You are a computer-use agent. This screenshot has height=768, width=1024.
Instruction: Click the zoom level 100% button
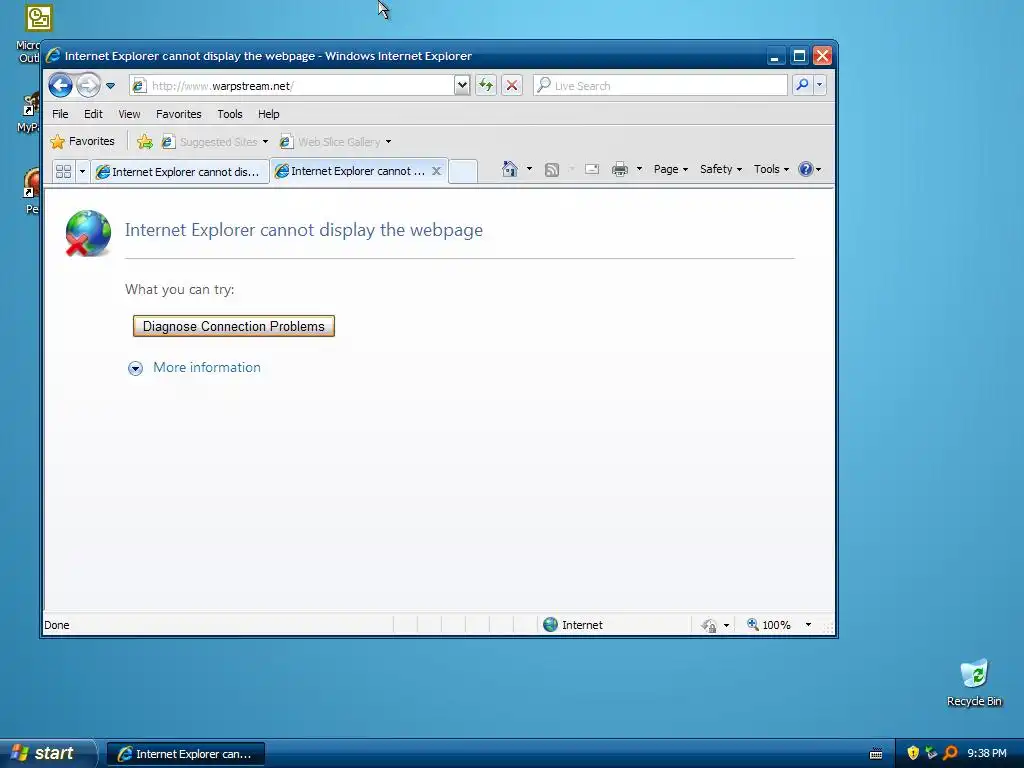(769, 625)
